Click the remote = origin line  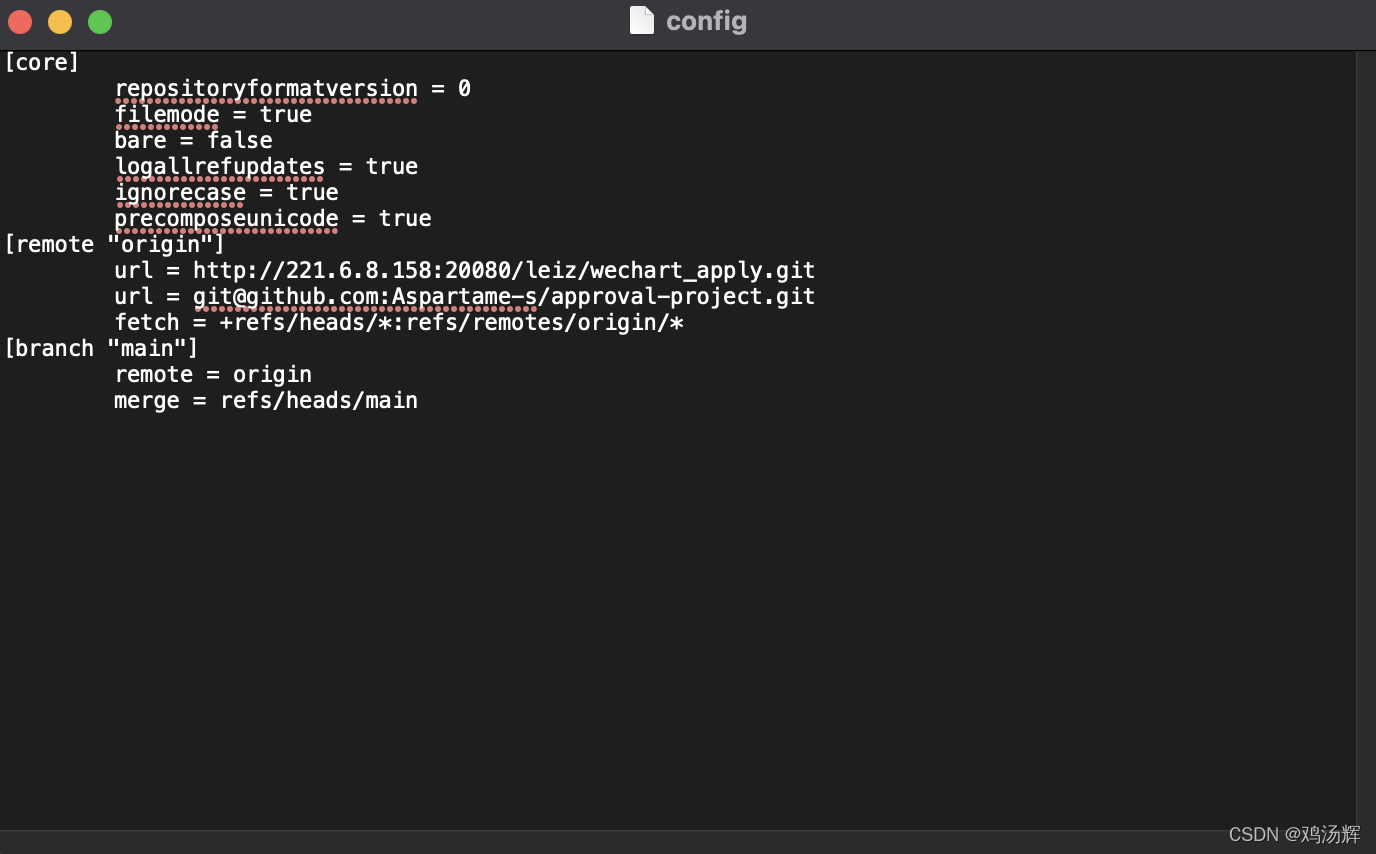tap(213, 374)
